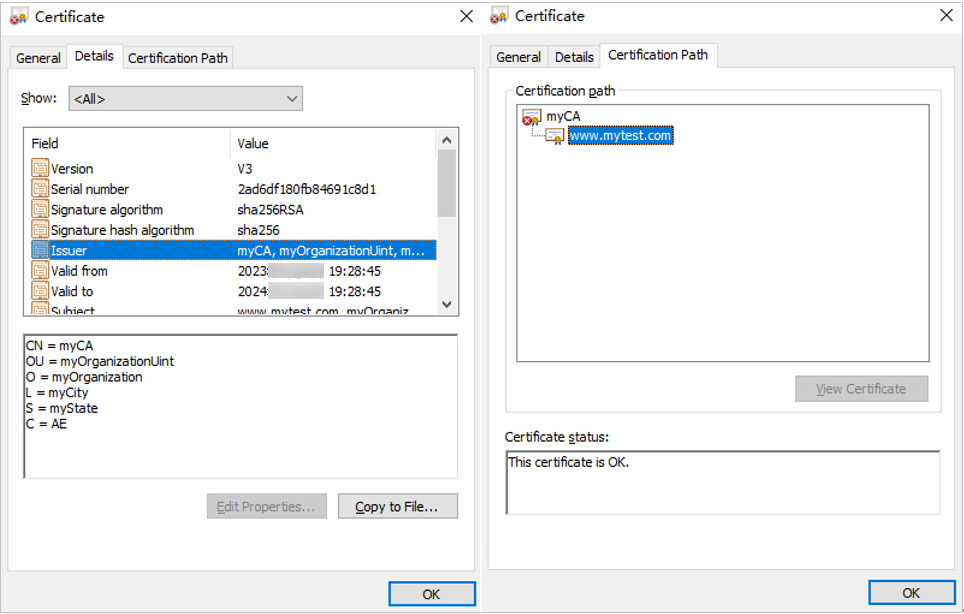Image resolution: width=964 pixels, height=614 pixels.
Task: Click the www.mytest.com certificate icon
Action: point(555,135)
